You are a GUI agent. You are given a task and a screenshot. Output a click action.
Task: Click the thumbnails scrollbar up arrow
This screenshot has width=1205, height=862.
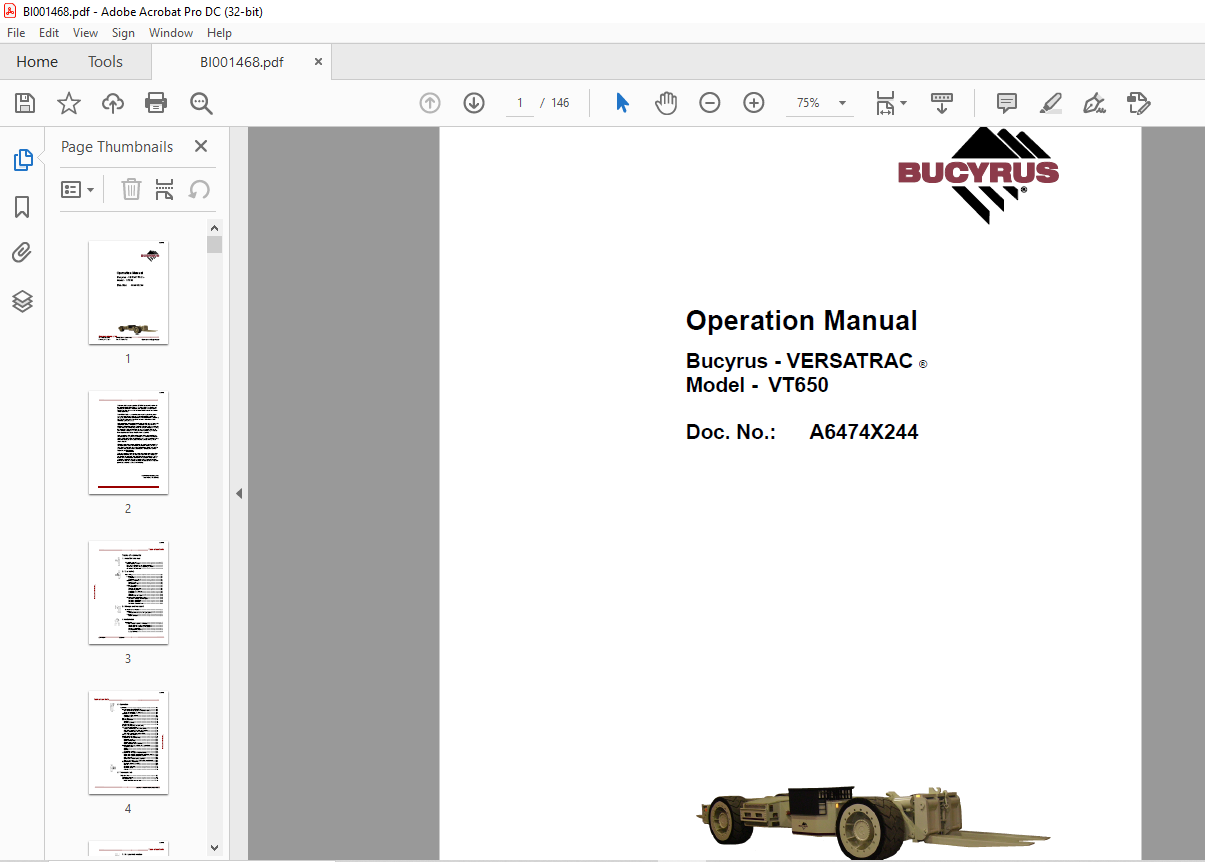tap(214, 227)
